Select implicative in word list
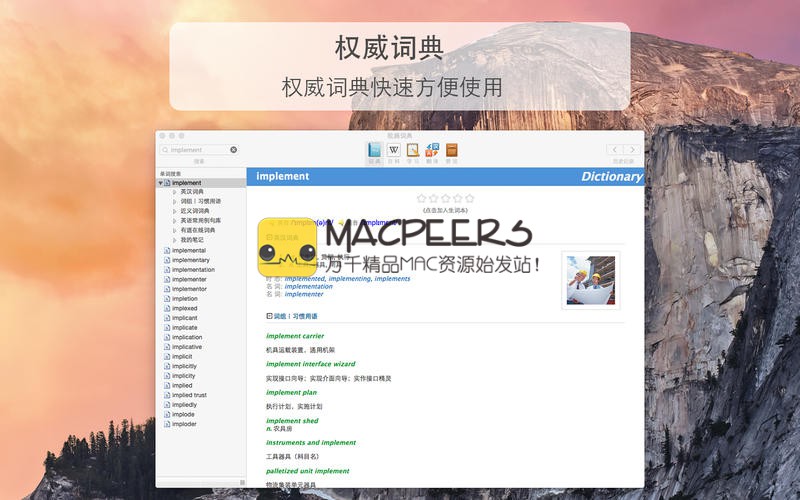 (187, 347)
